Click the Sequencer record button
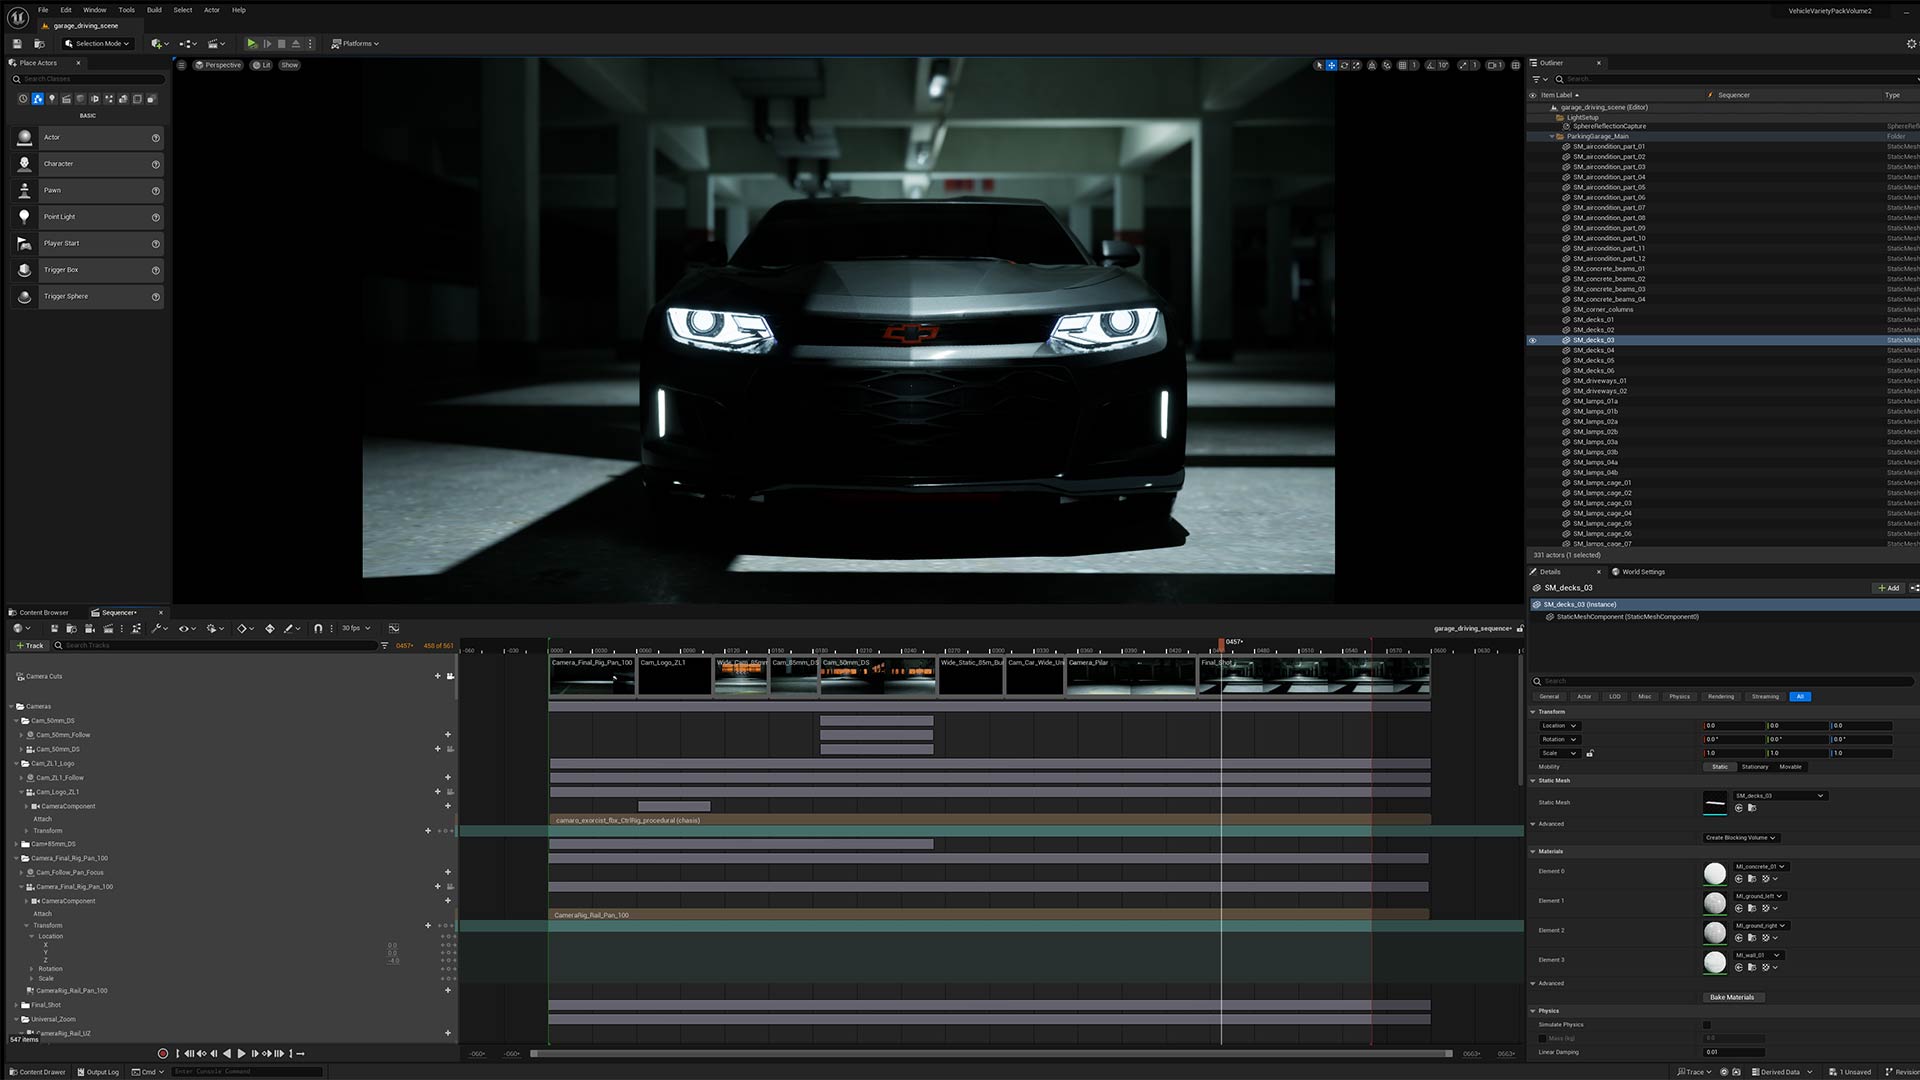The width and height of the screenshot is (1920, 1080). pyautogui.click(x=163, y=1053)
